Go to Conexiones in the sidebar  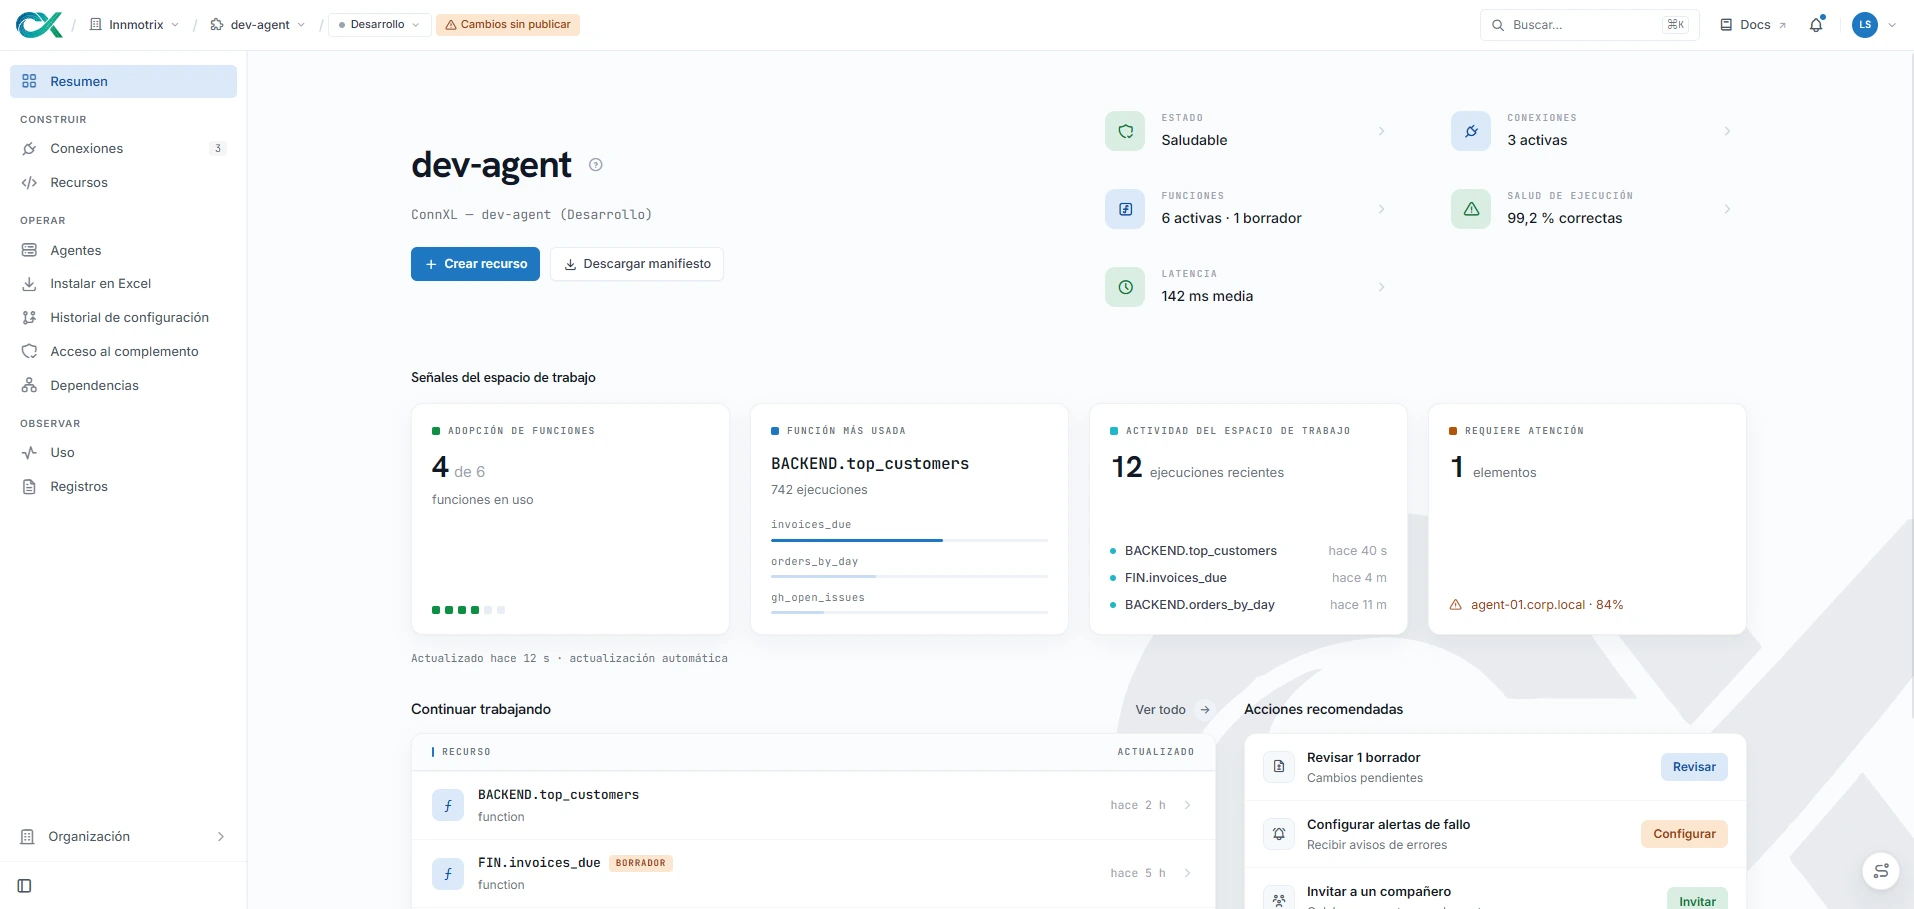click(x=123, y=148)
